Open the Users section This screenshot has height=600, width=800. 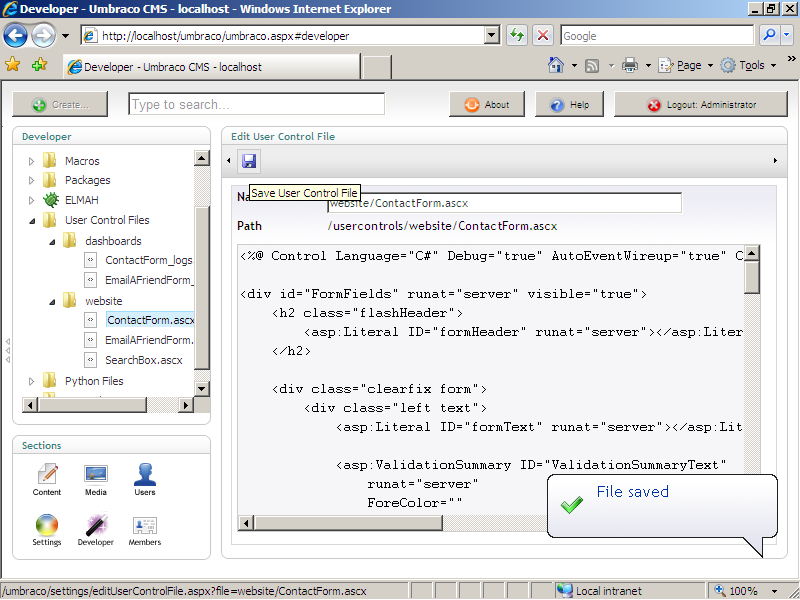(145, 480)
